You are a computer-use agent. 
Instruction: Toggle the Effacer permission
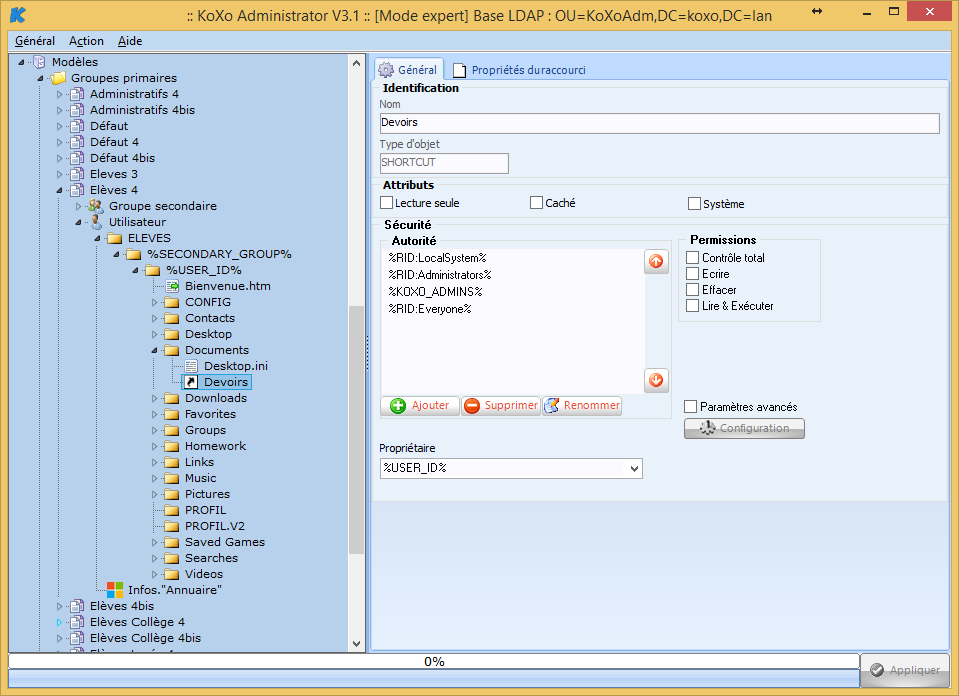(692, 289)
